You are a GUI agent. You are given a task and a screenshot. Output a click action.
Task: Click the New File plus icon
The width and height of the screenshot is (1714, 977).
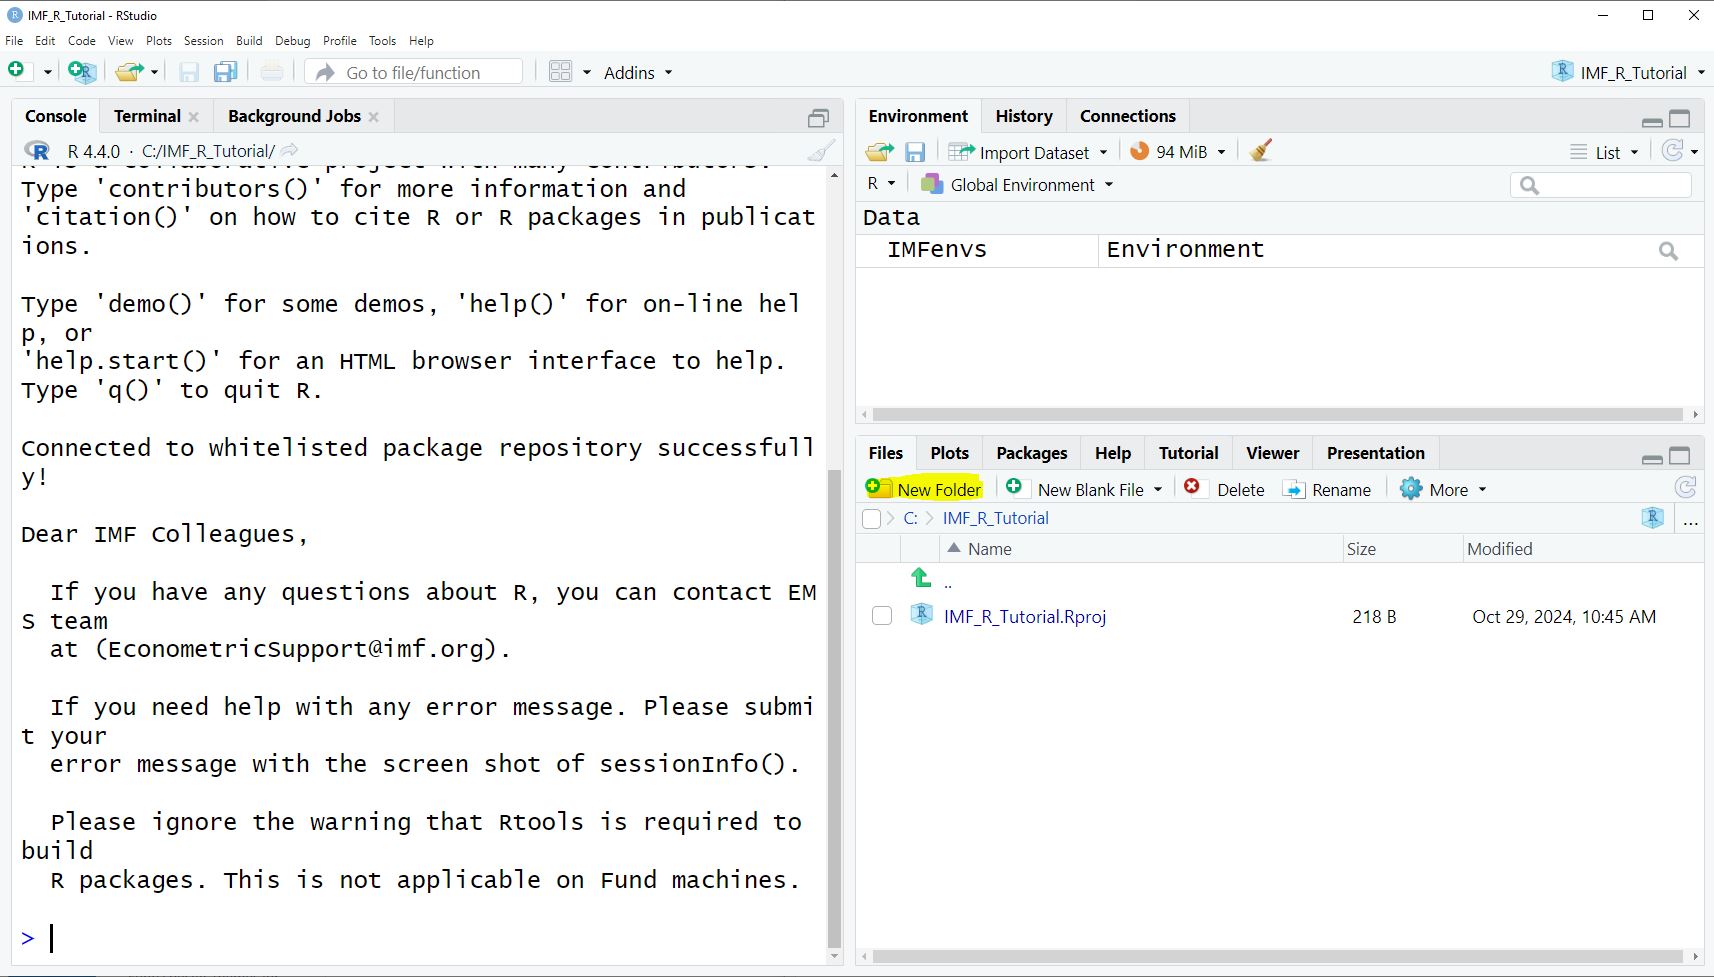16,71
